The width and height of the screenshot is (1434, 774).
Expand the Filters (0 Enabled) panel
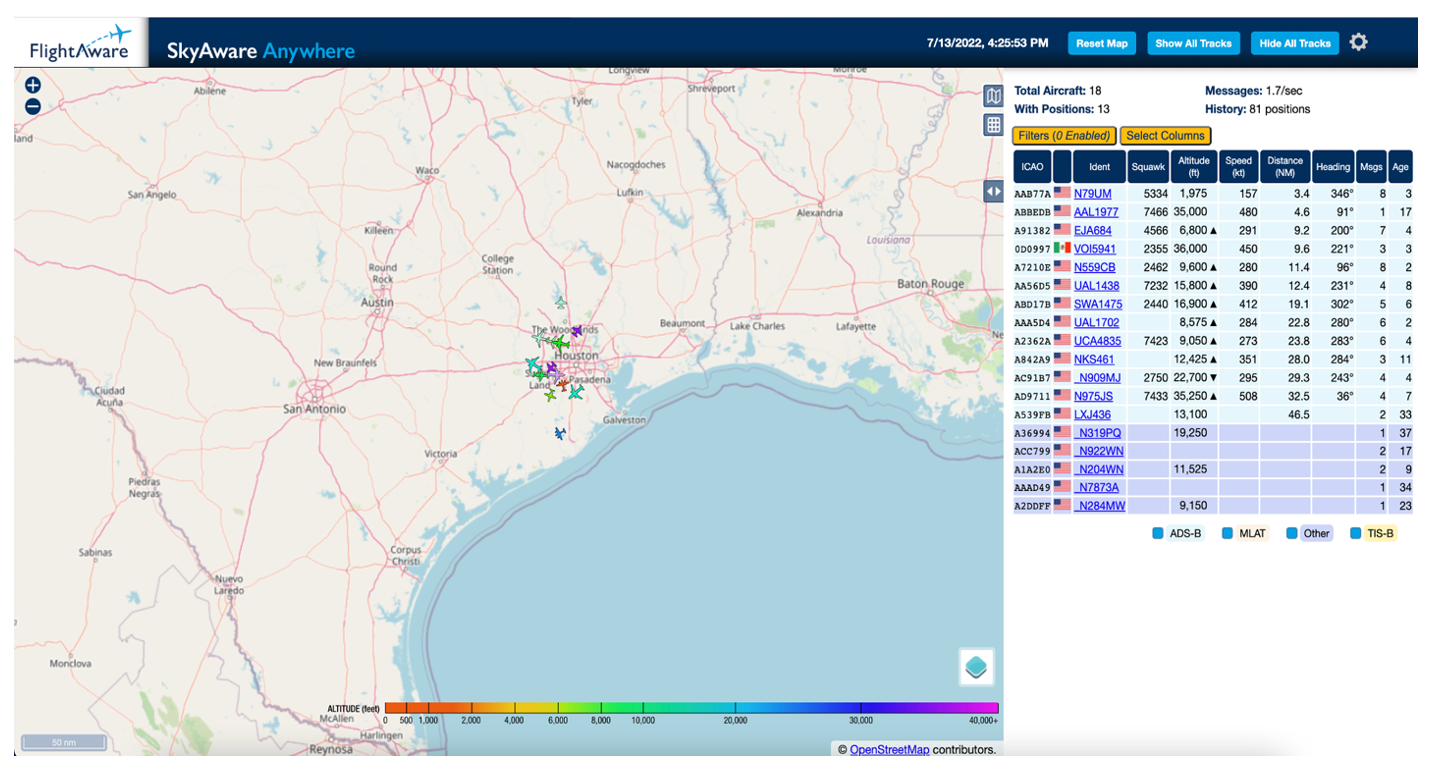(x=1064, y=136)
